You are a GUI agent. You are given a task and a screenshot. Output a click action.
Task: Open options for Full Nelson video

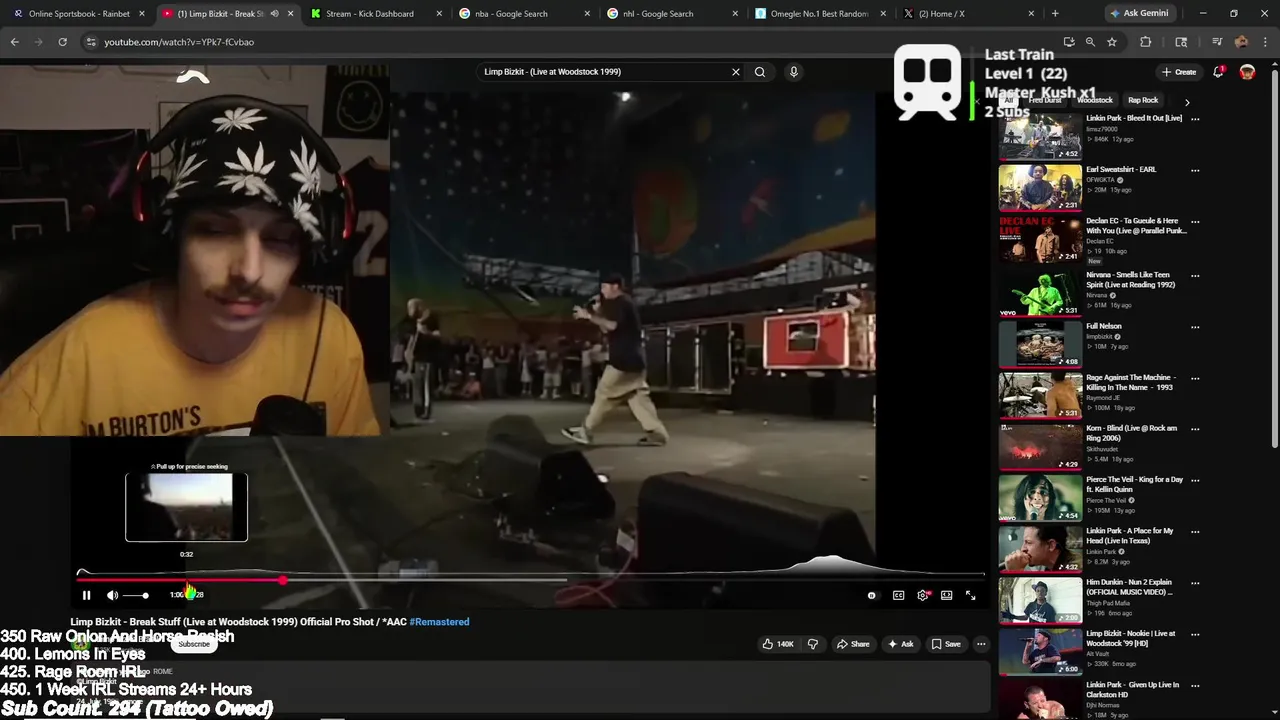click(1195, 327)
